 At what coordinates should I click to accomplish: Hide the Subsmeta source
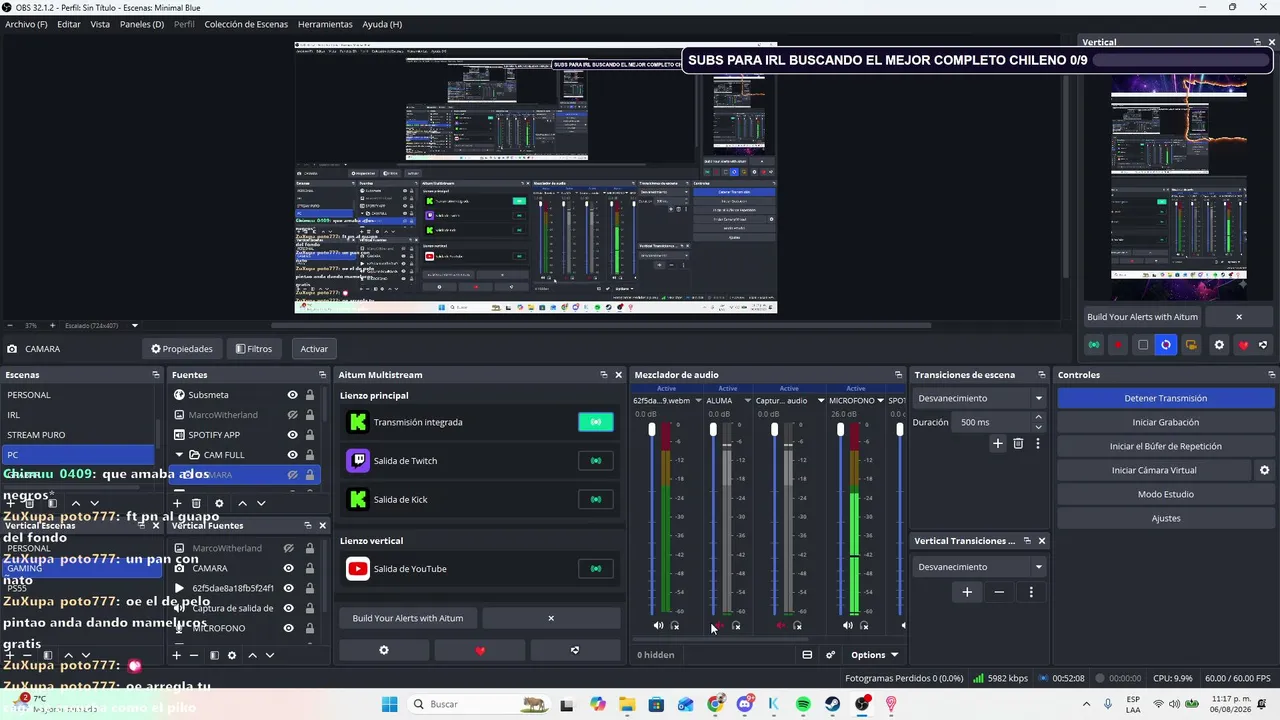tap(292, 395)
